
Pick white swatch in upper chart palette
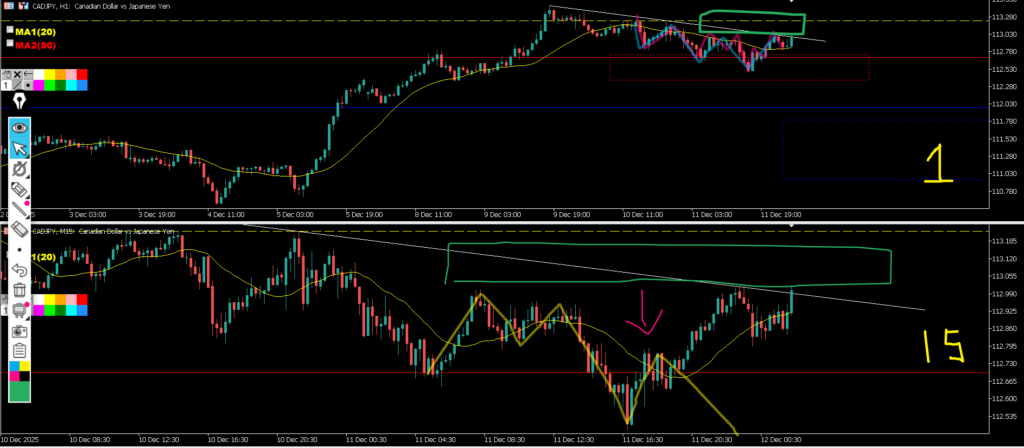[x=39, y=74]
